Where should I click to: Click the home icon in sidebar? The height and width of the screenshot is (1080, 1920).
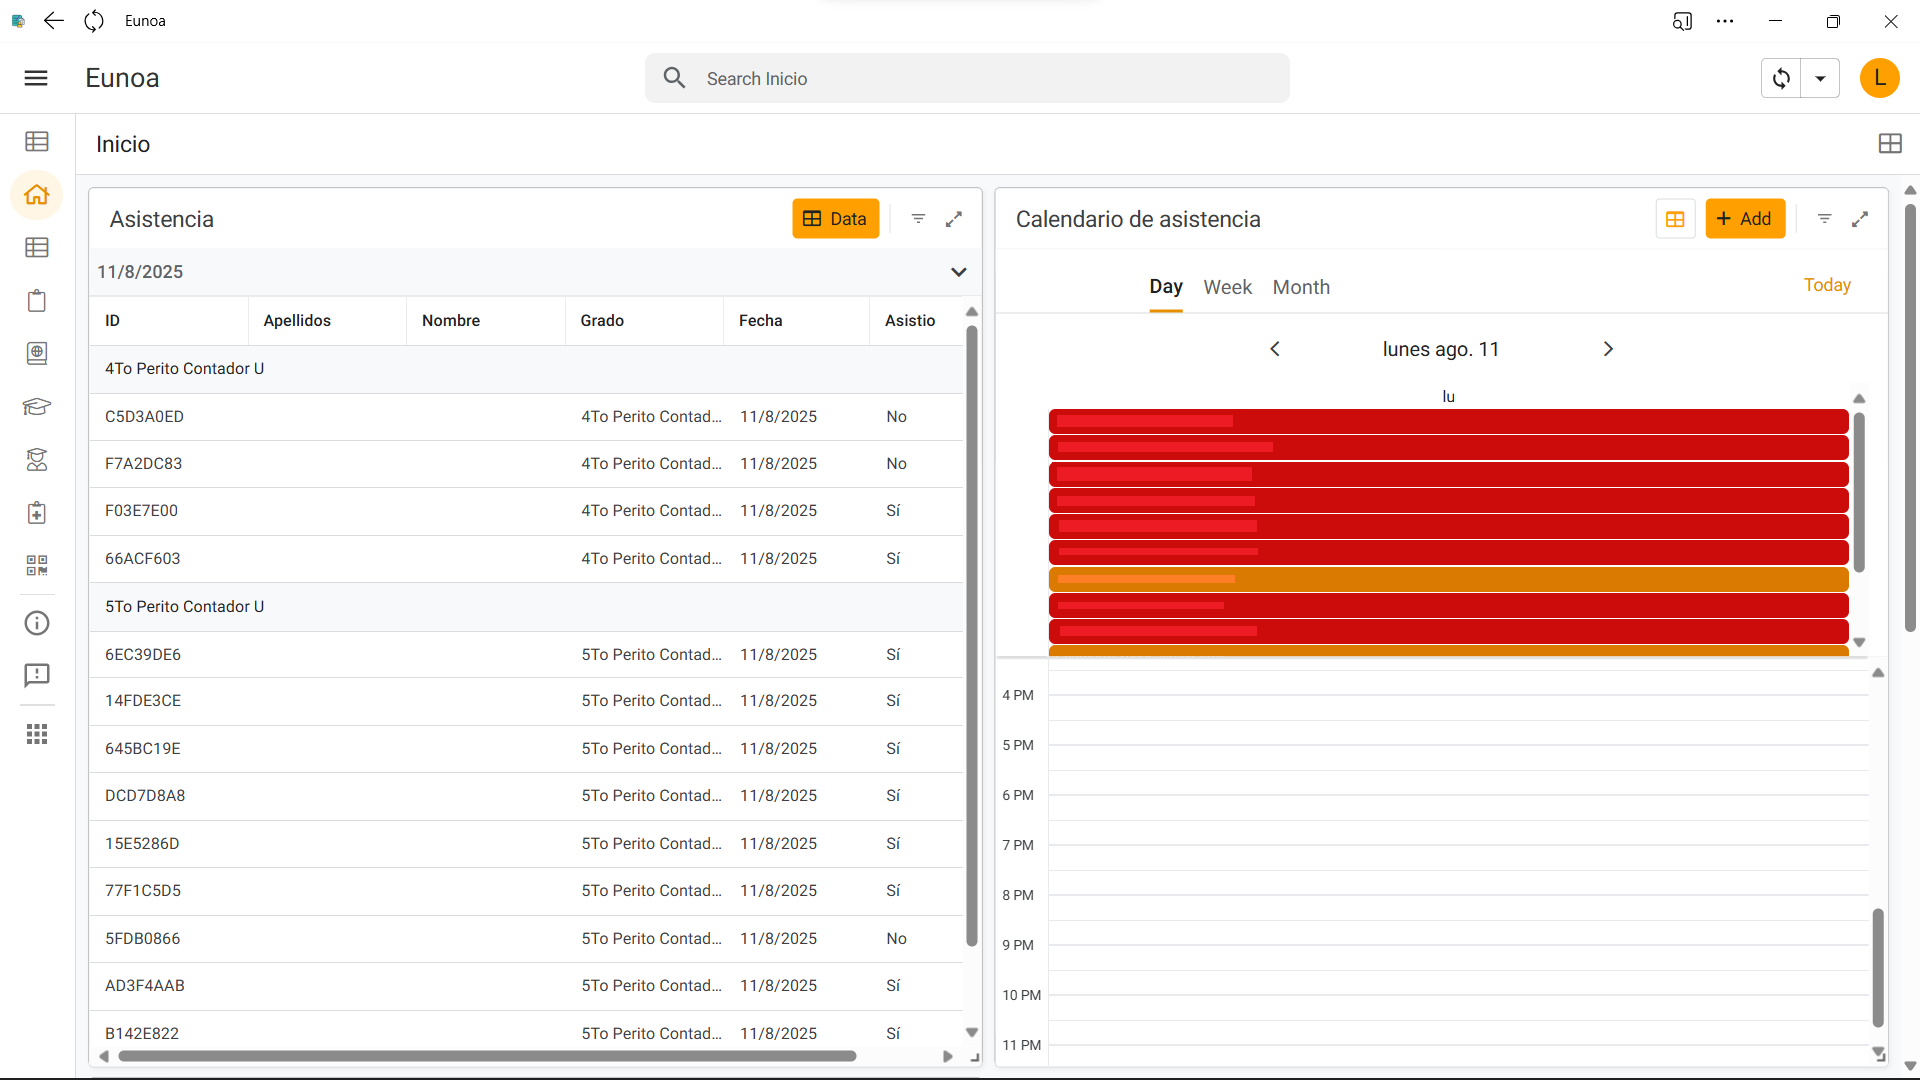[37, 195]
